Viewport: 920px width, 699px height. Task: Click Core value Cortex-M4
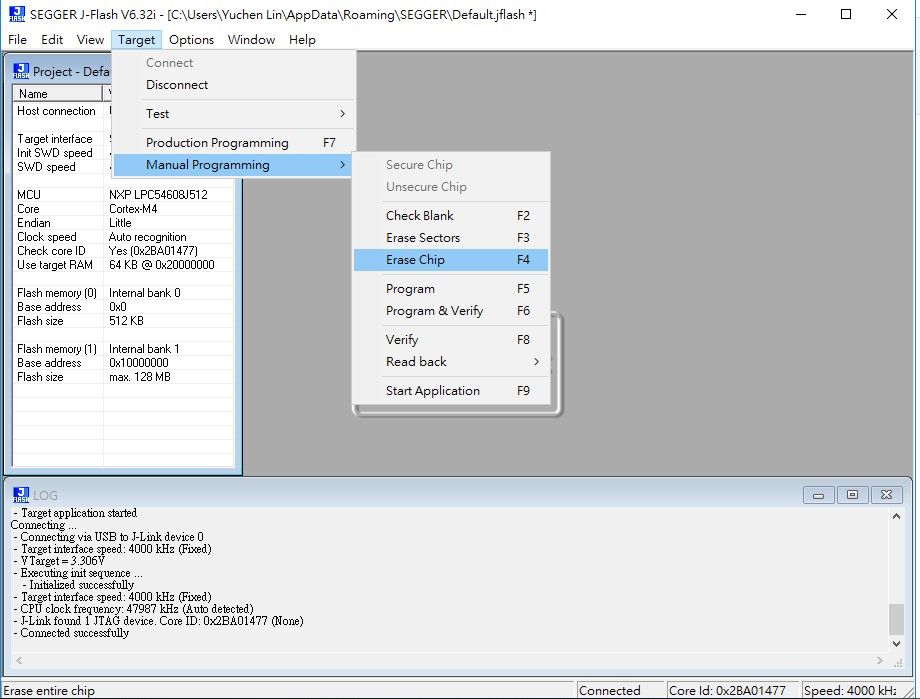[133, 209]
